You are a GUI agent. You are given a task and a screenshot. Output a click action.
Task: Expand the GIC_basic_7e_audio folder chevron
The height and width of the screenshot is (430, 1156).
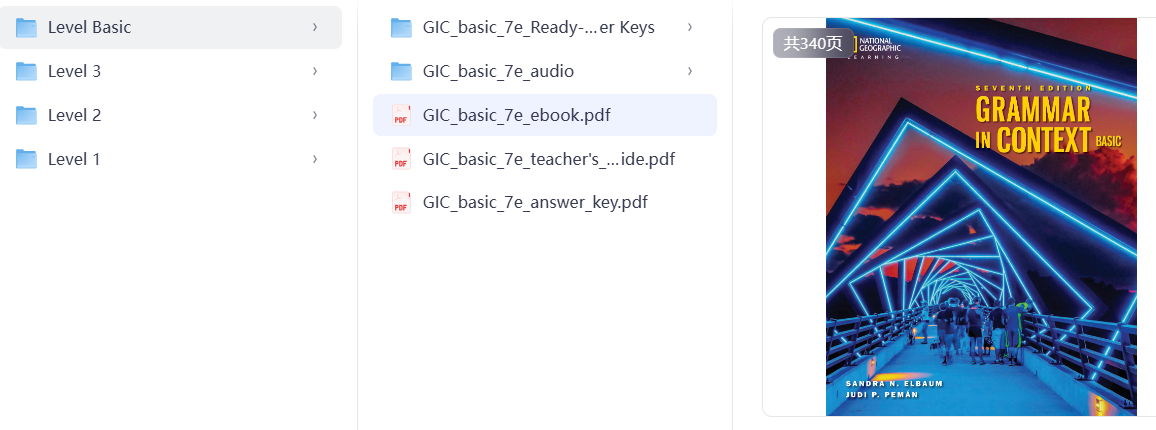(690, 71)
